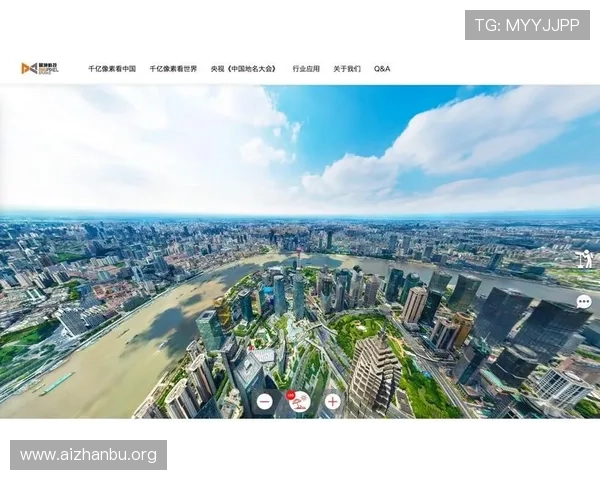Open the comments speech bubble icon
This screenshot has height=480, width=600.
584,302
